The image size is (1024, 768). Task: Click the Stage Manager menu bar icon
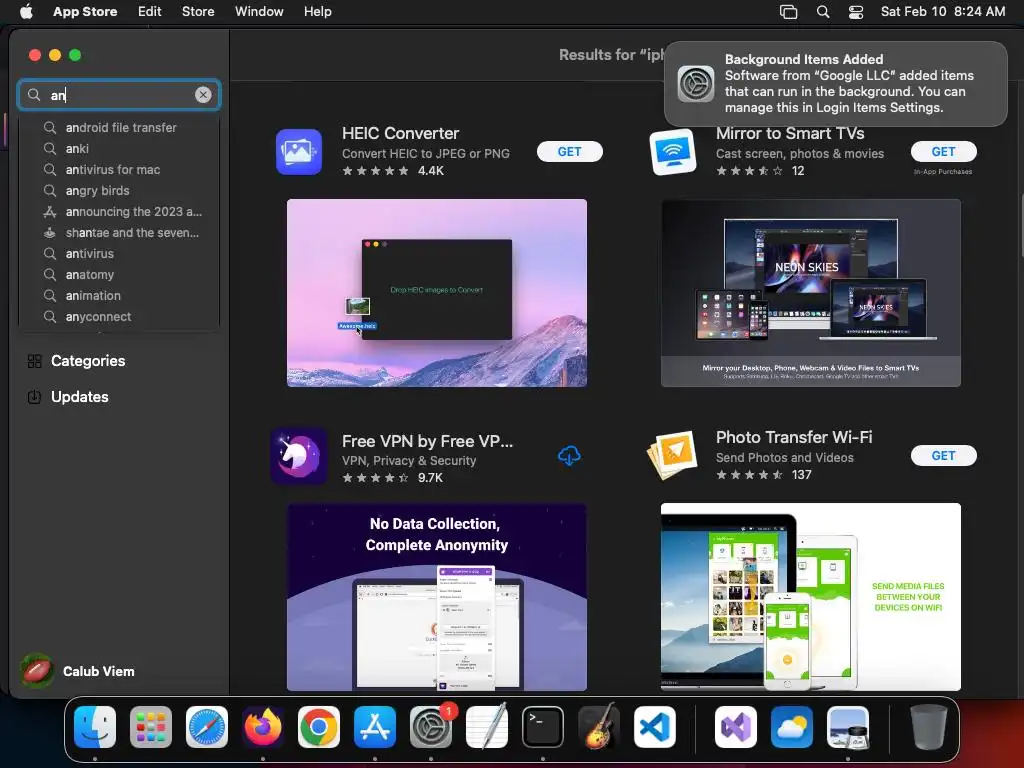[788, 12]
